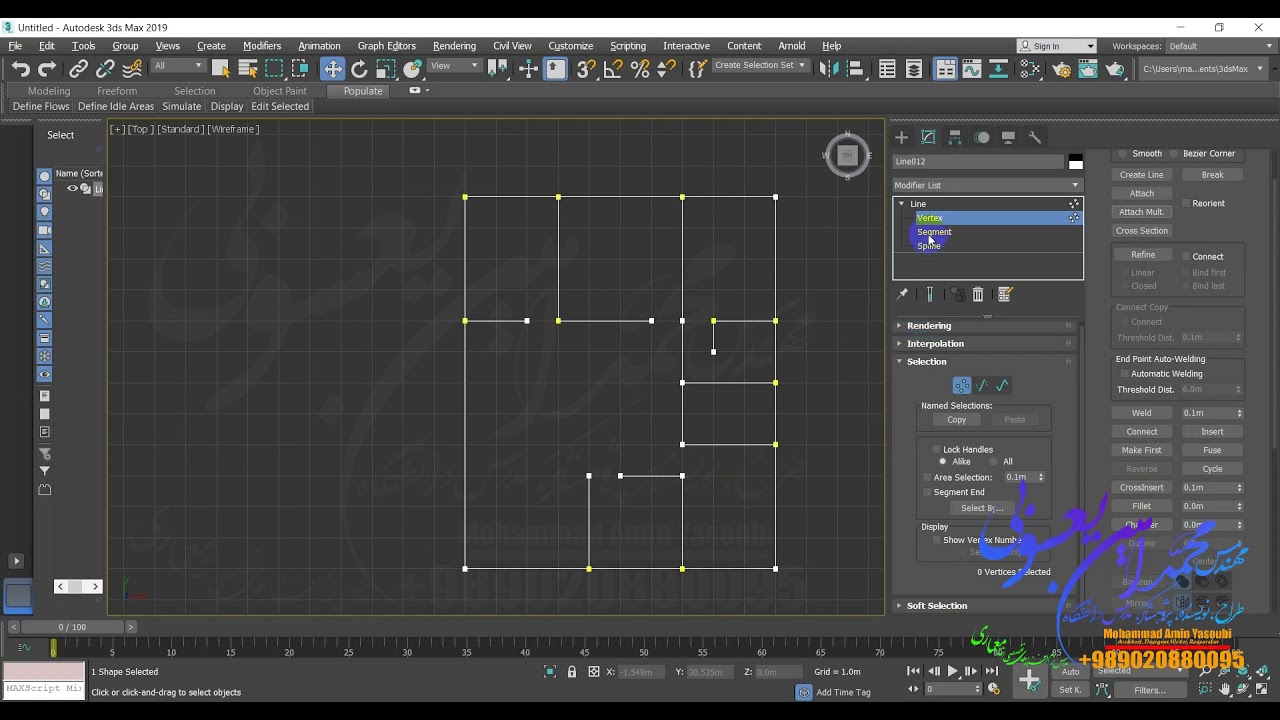Click the 0 / 100 time slider
The width and height of the screenshot is (1280, 720).
click(72, 627)
